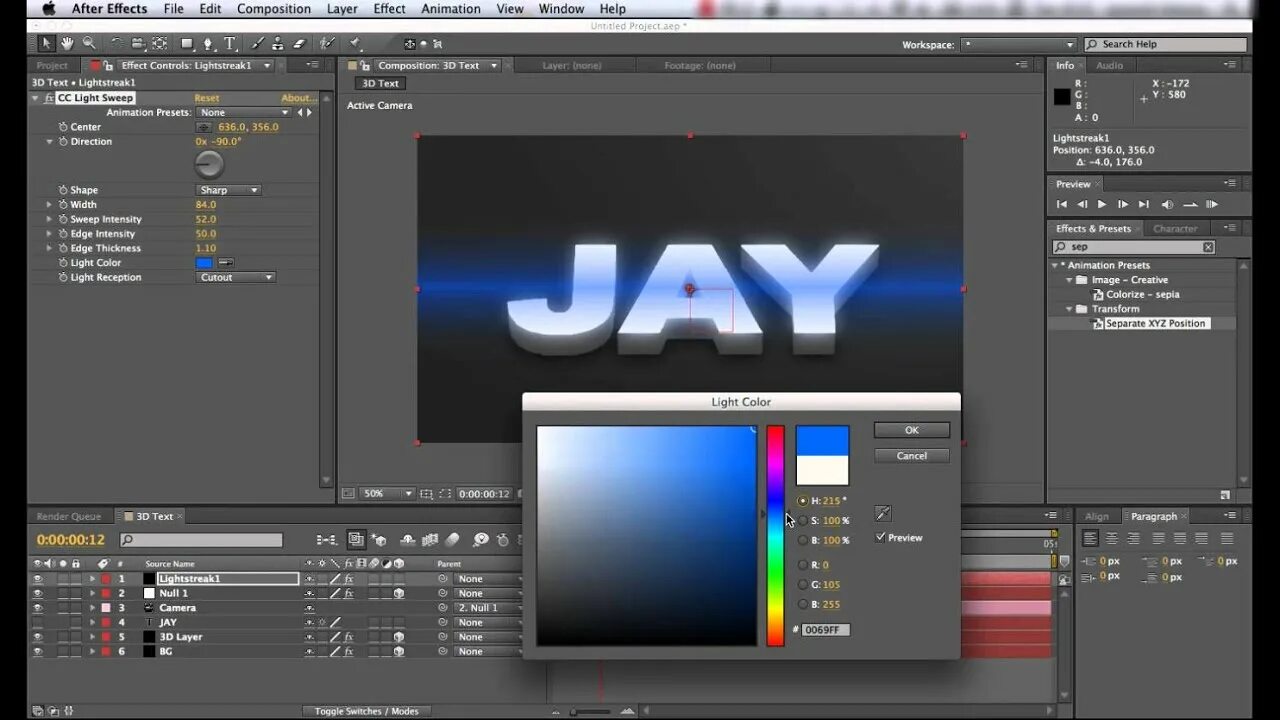Select the Pen tool
This screenshot has width=1280, height=720.
tap(208, 44)
